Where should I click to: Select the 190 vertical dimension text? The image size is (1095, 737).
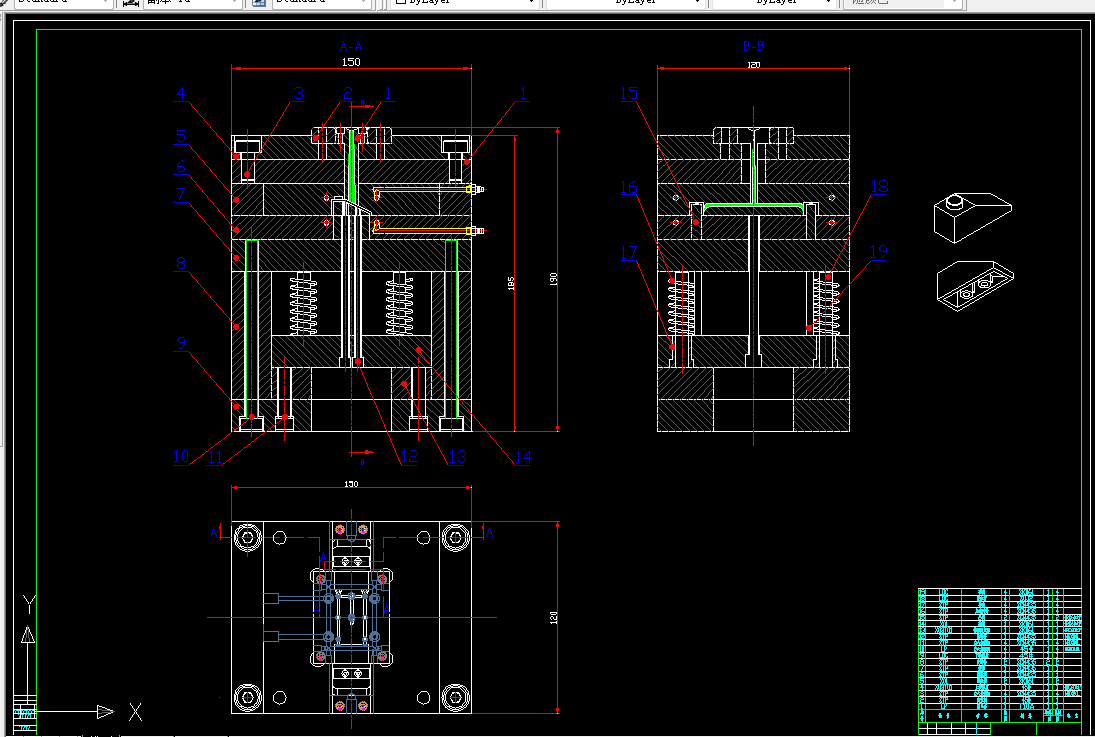pos(554,279)
